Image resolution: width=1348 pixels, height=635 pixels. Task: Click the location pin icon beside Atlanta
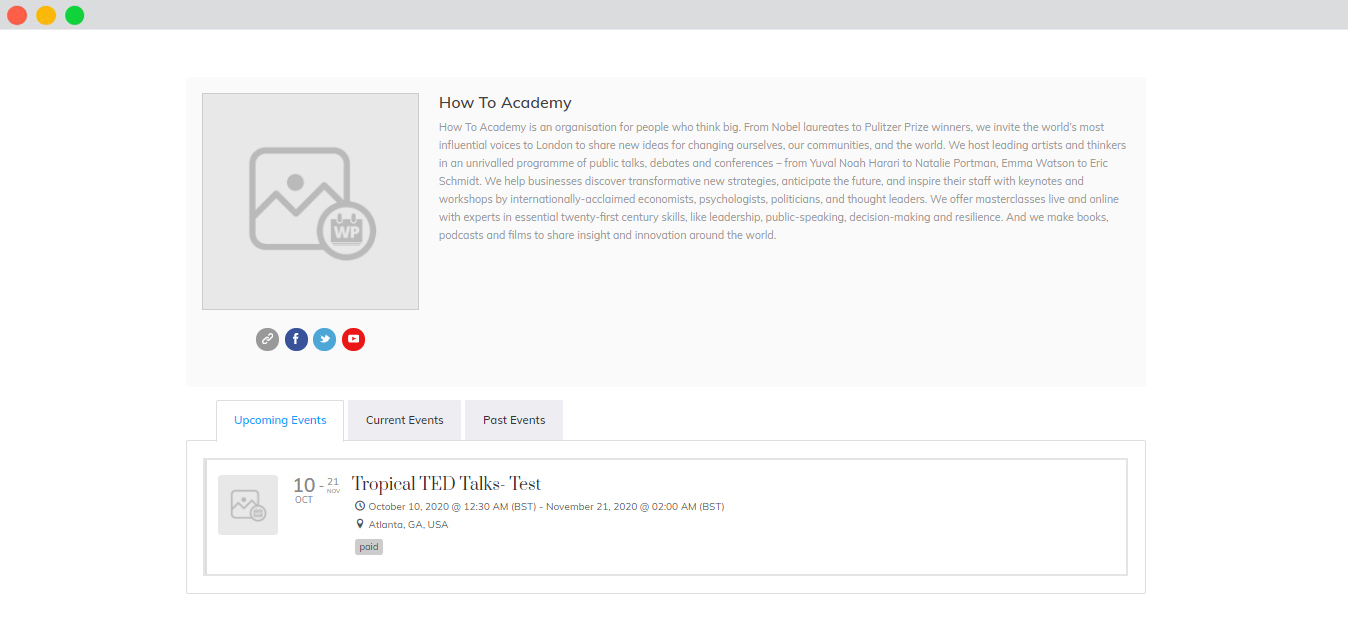360,524
